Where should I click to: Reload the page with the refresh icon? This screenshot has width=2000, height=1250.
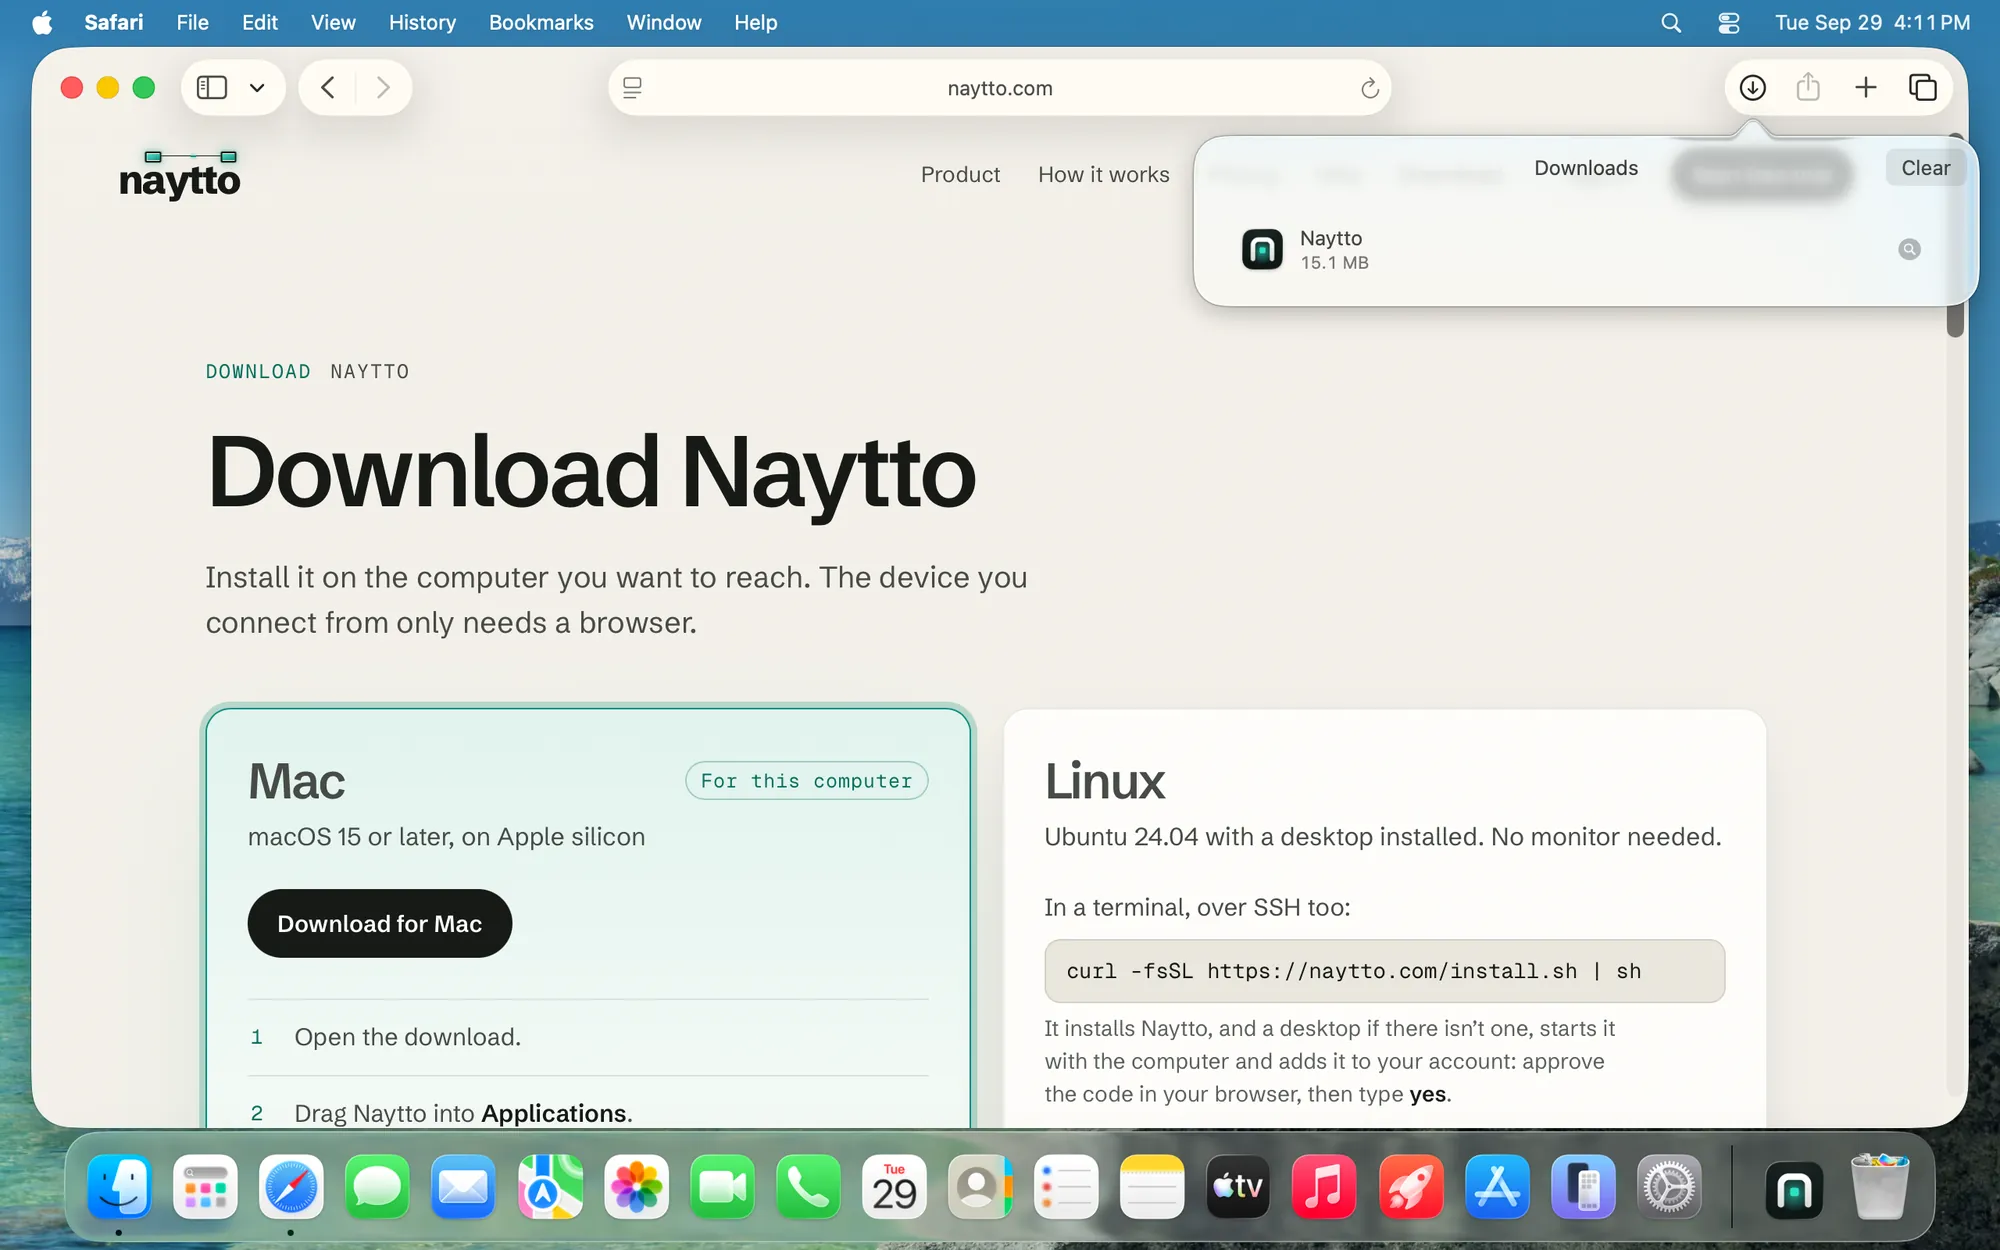pos(1369,88)
